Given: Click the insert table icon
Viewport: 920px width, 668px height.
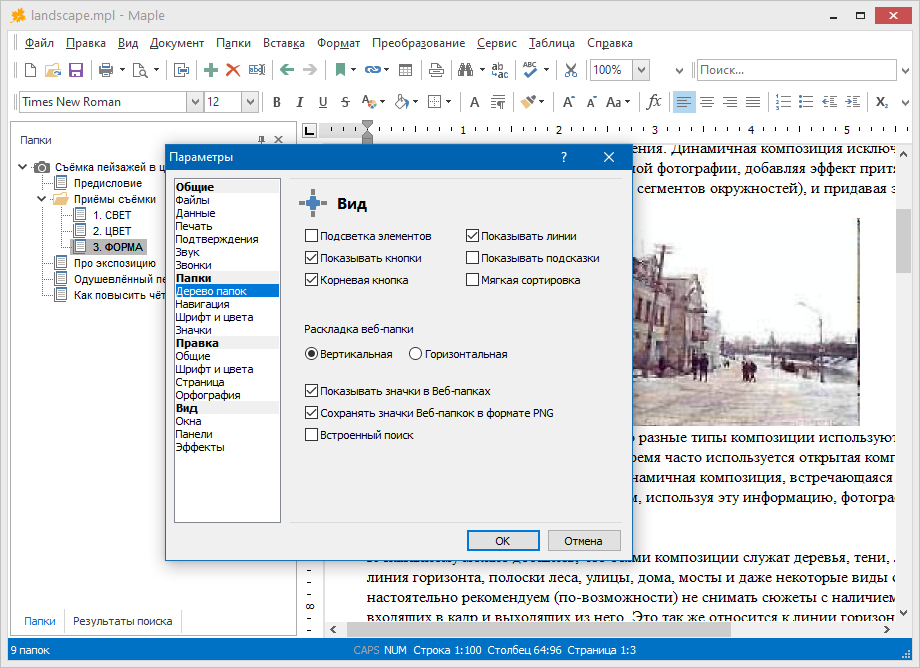Looking at the screenshot, I should tap(405, 70).
